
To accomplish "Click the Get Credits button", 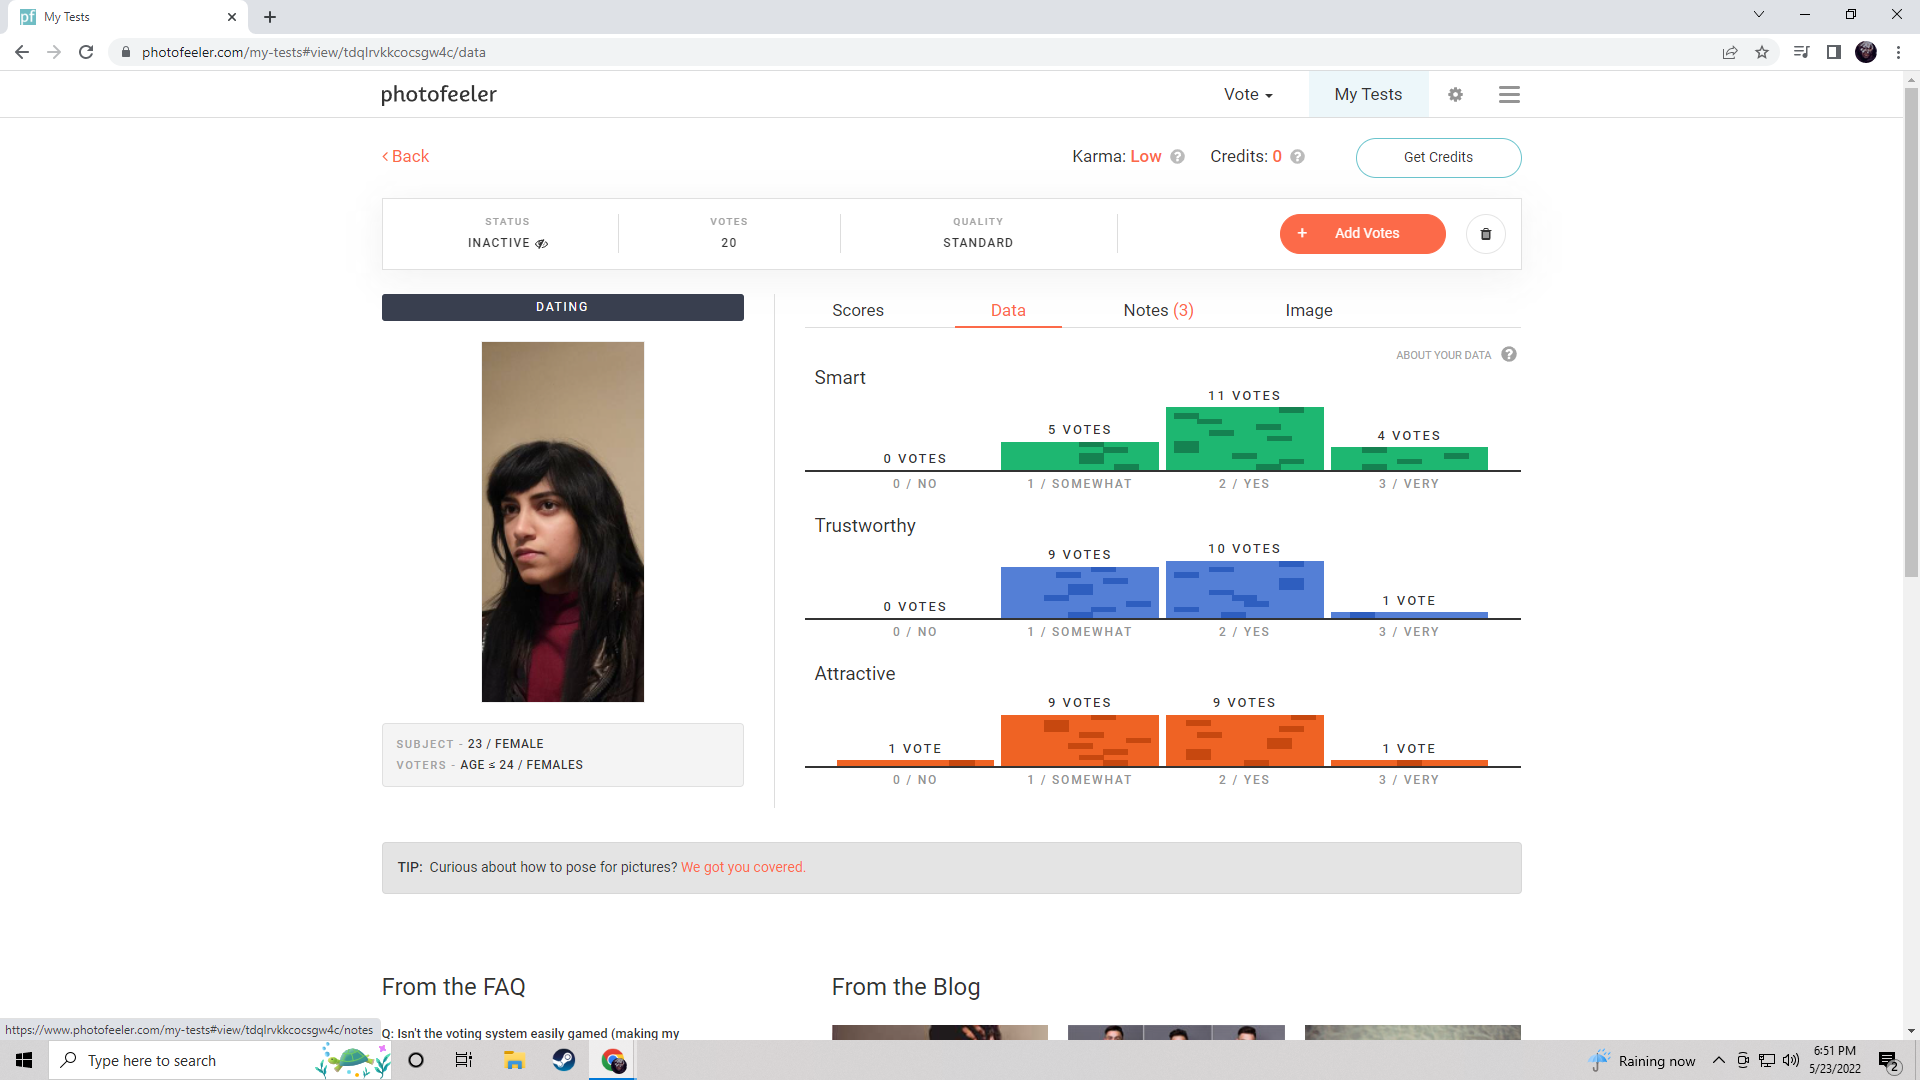I will click(x=1438, y=157).
